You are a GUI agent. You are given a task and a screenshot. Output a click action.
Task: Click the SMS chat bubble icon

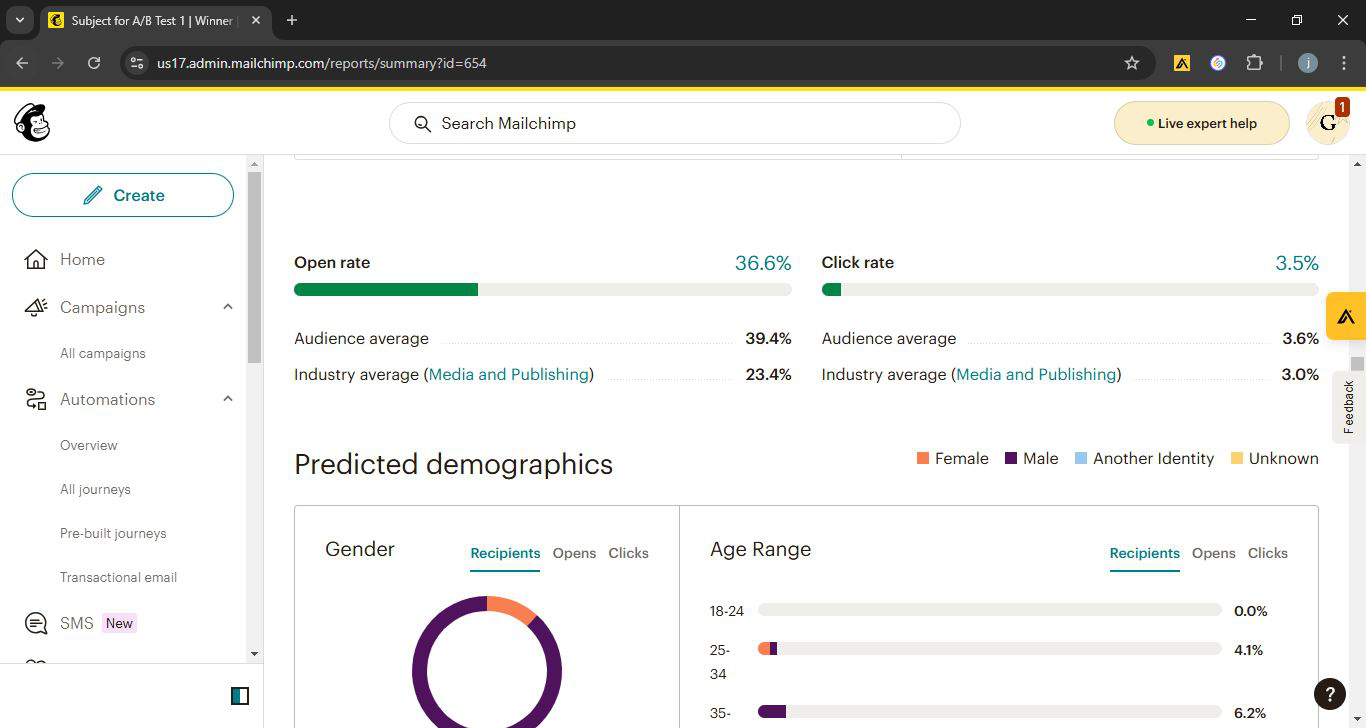[x=36, y=624]
